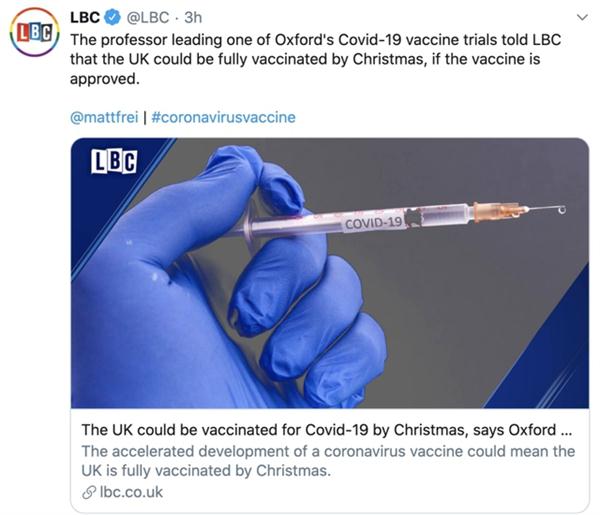Open the lbc.co.uk domain link
The image size is (600, 515).
coord(130,492)
